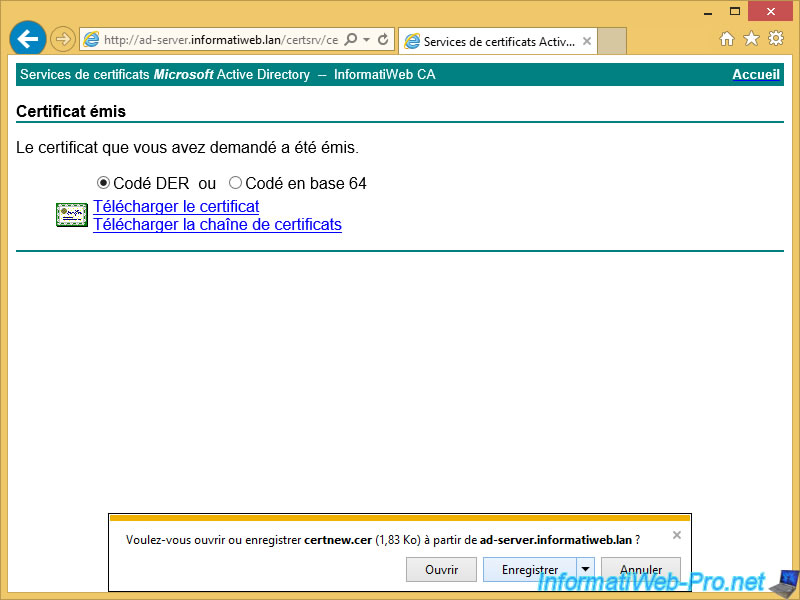Select the Codé en base 64 option
Screen dimensions: 800x600
tap(235, 183)
